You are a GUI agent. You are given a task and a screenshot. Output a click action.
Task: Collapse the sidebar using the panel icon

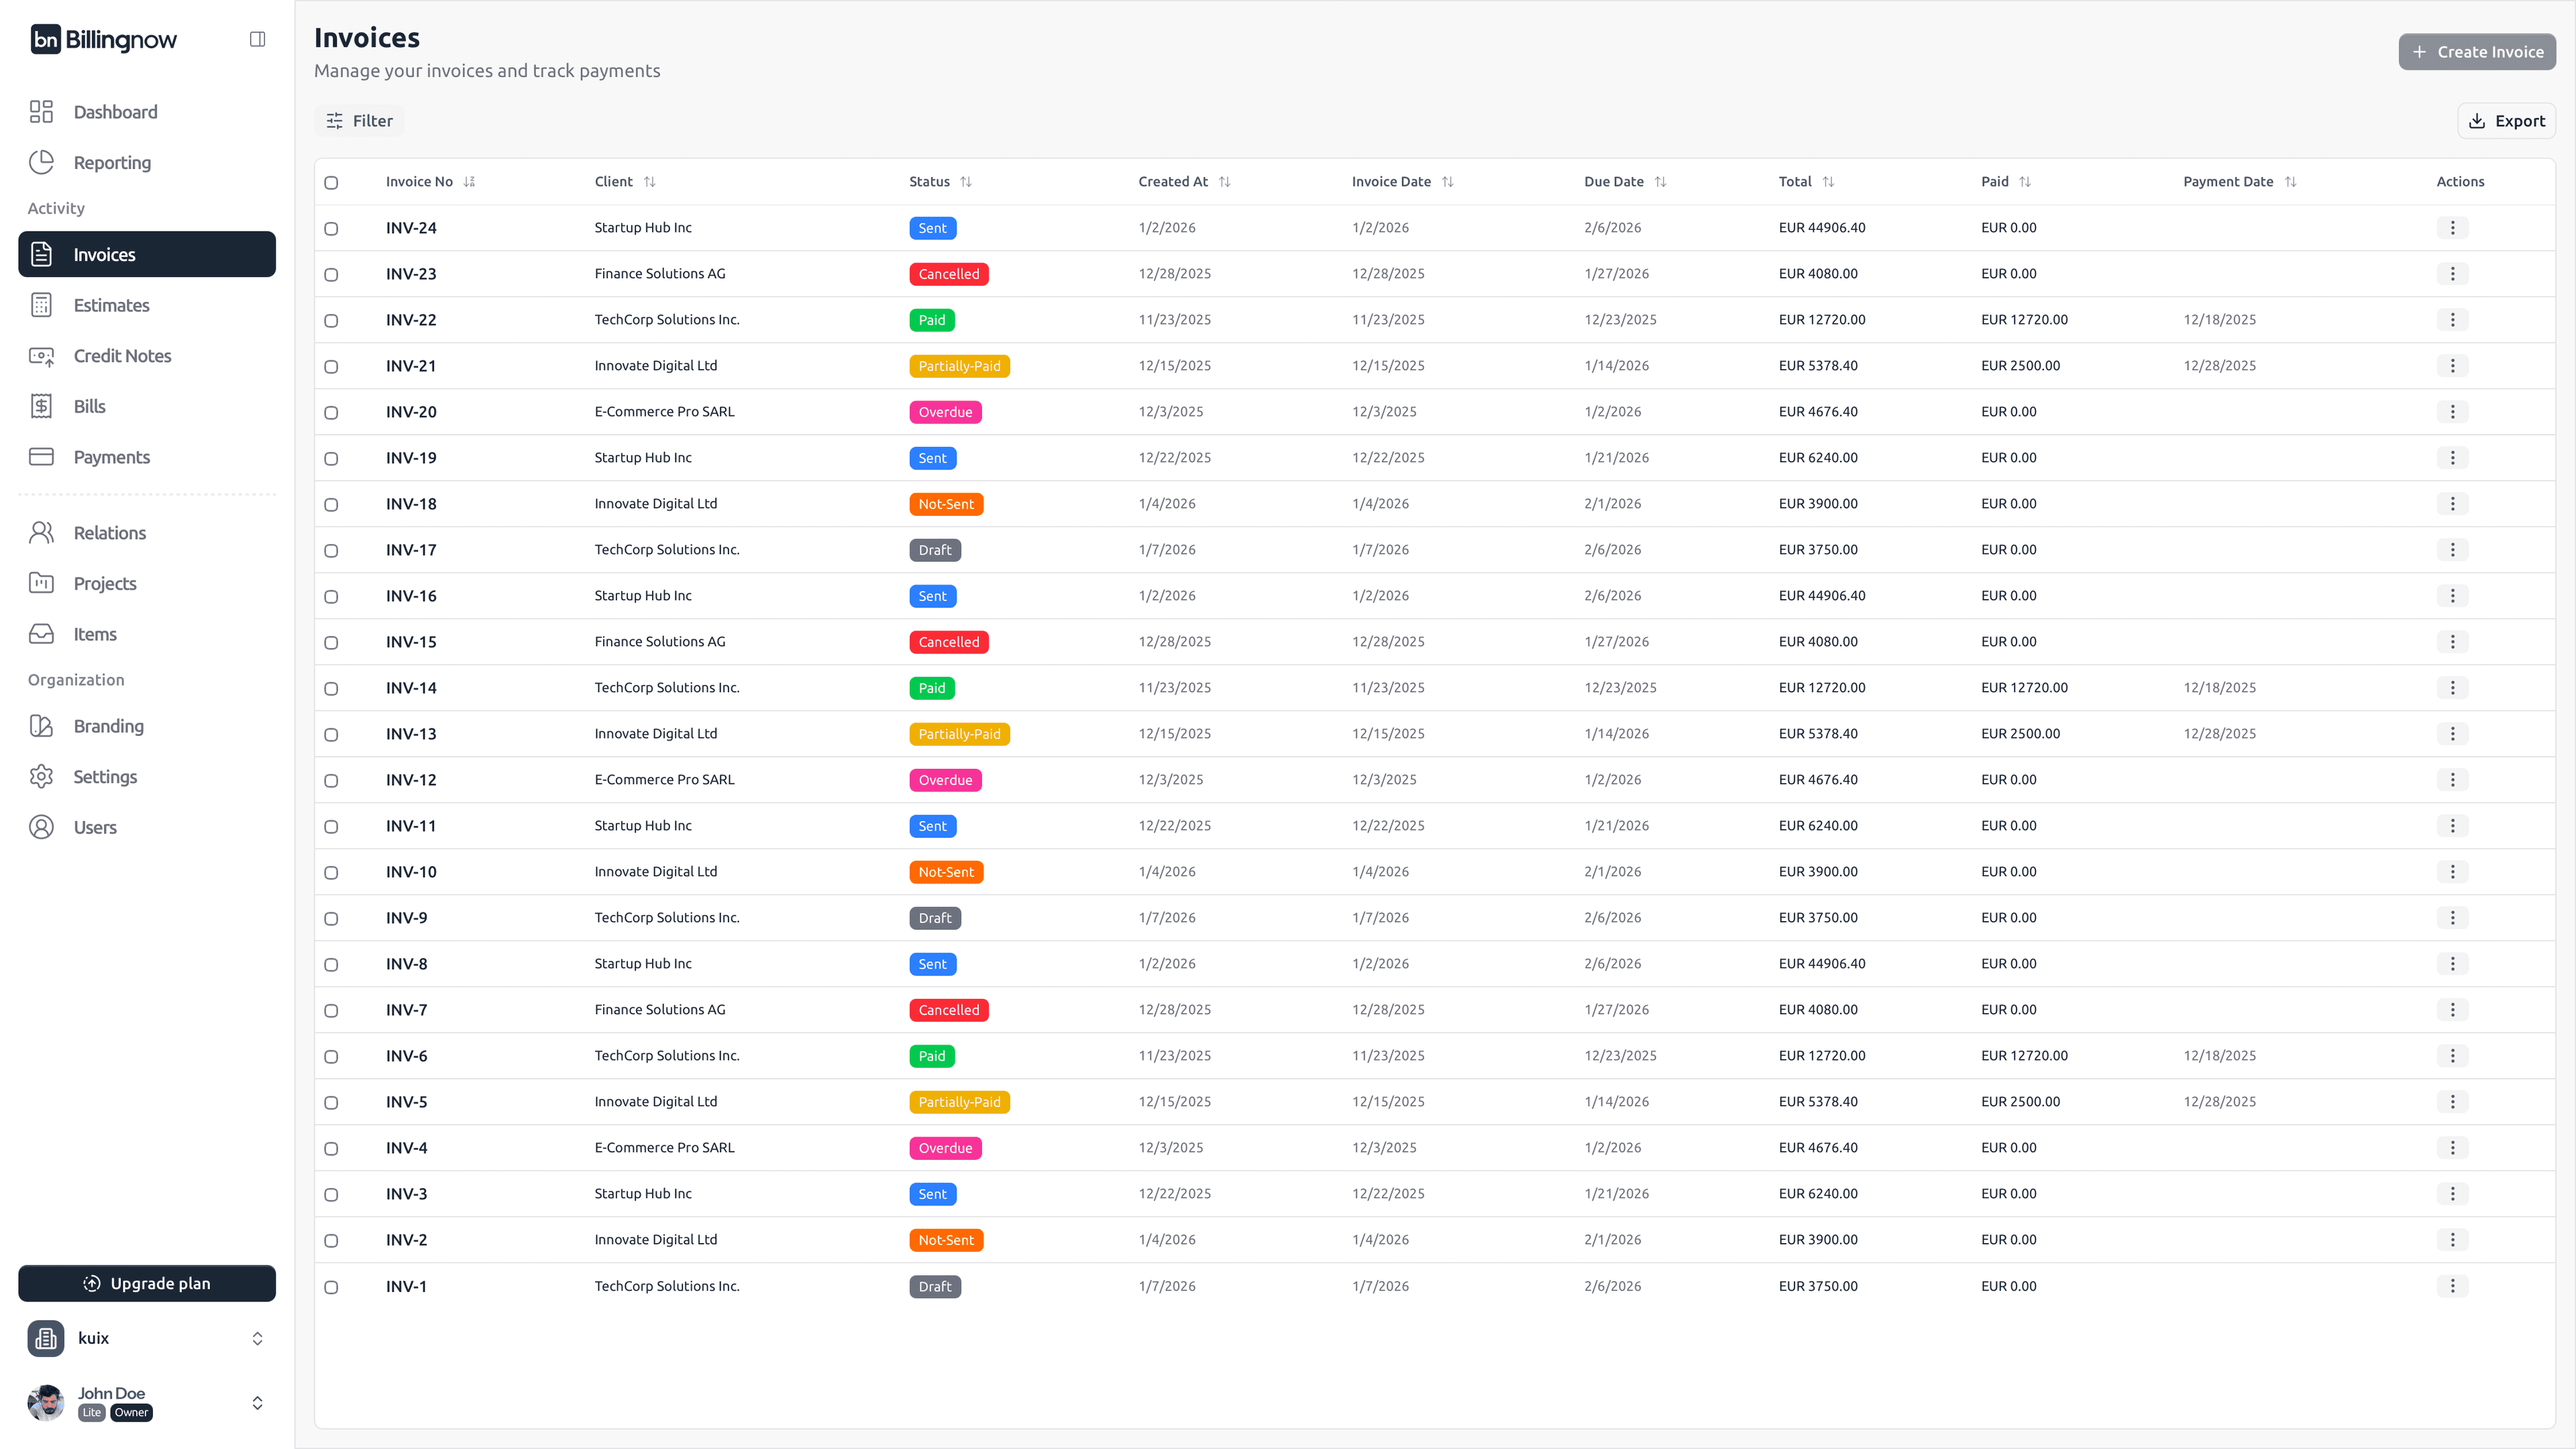point(257,38)
